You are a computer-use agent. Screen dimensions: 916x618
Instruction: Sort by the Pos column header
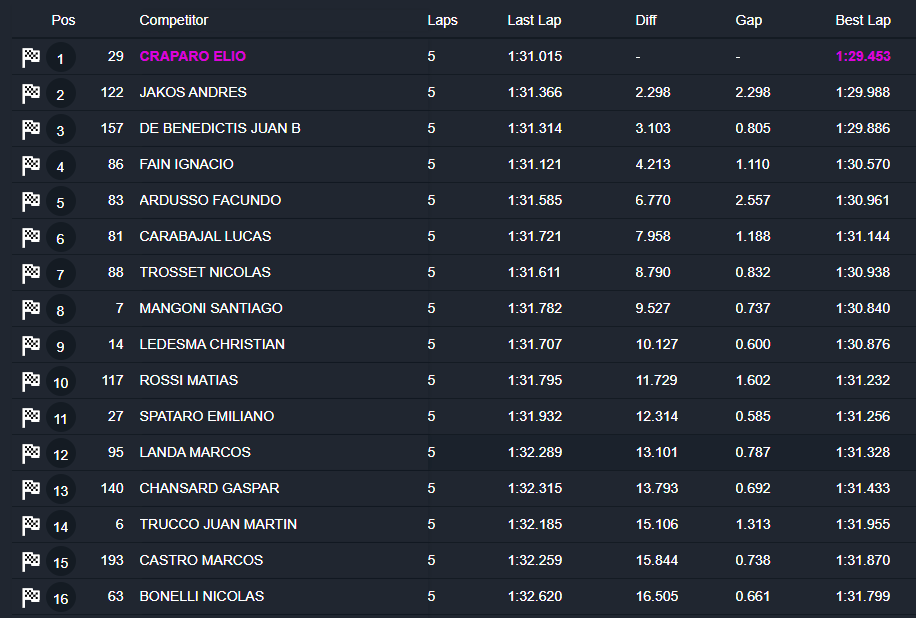pos(63,20)
